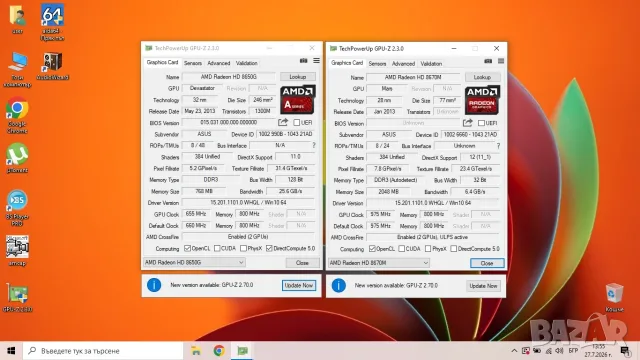
Task: Open Recycle Bin desktop icon
Action: click(614, 297)
